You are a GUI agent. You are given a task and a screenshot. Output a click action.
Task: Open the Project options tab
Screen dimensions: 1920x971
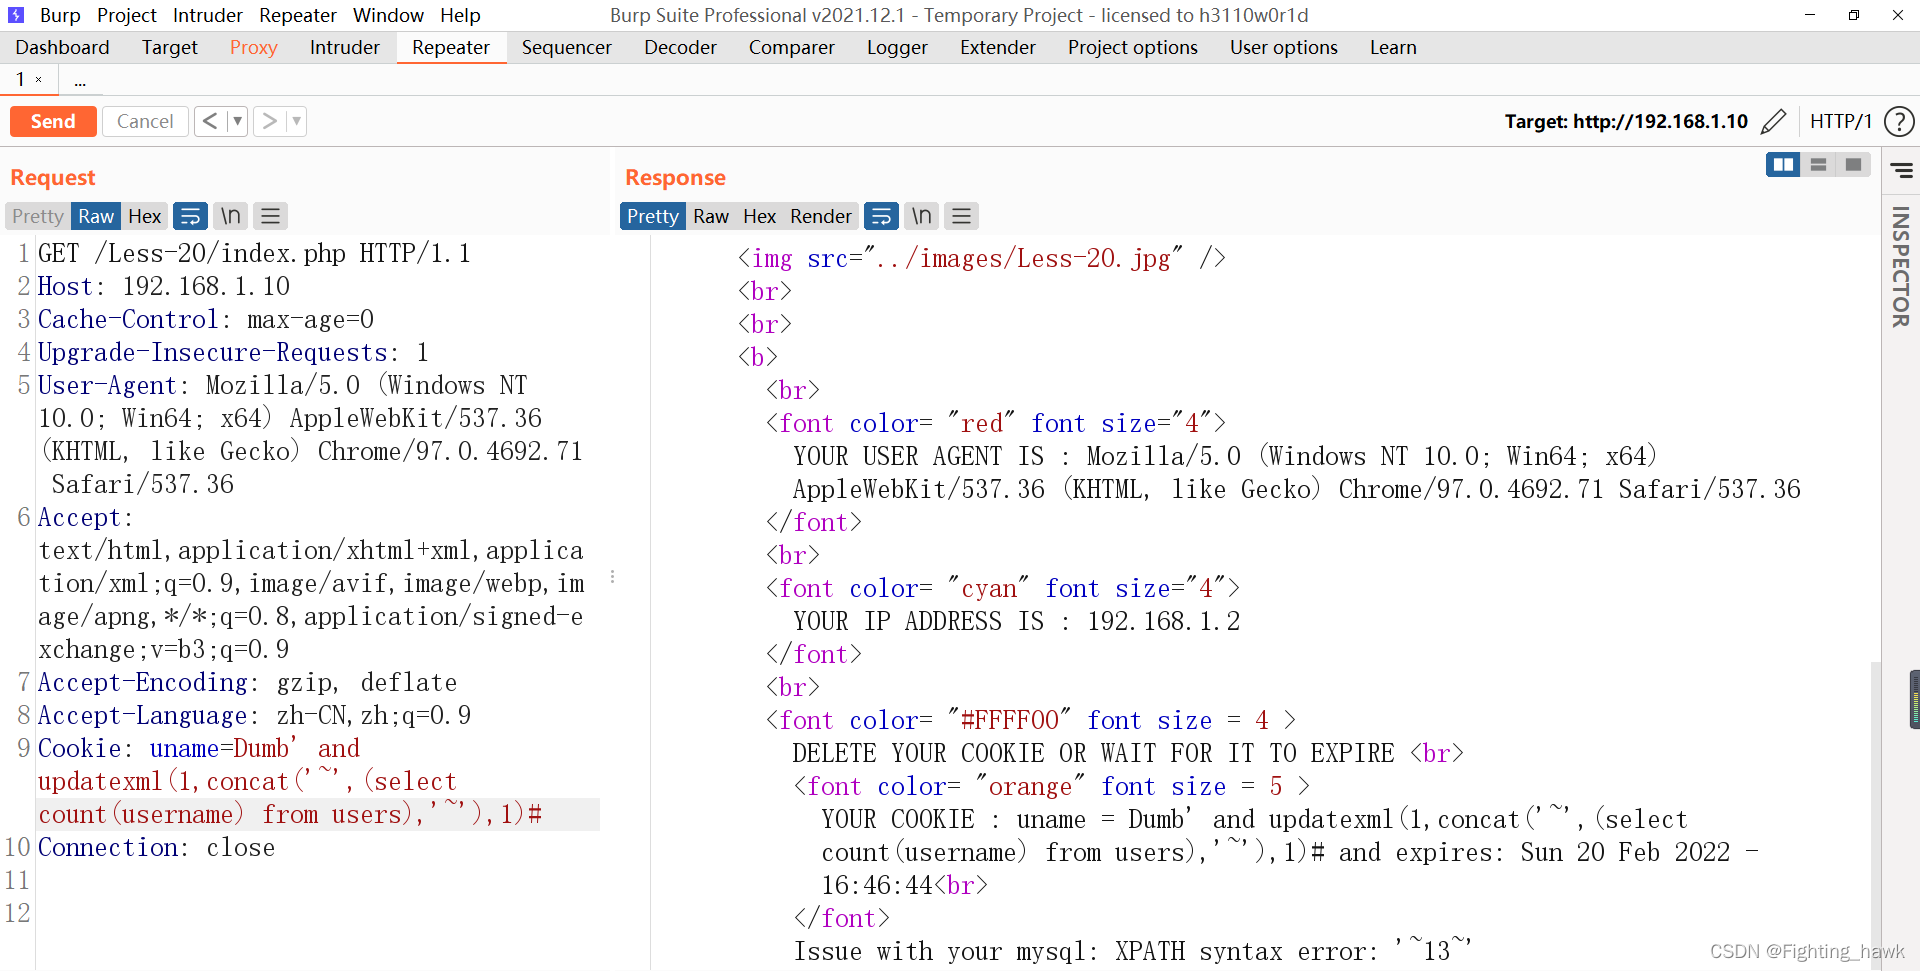(1132, 48)
